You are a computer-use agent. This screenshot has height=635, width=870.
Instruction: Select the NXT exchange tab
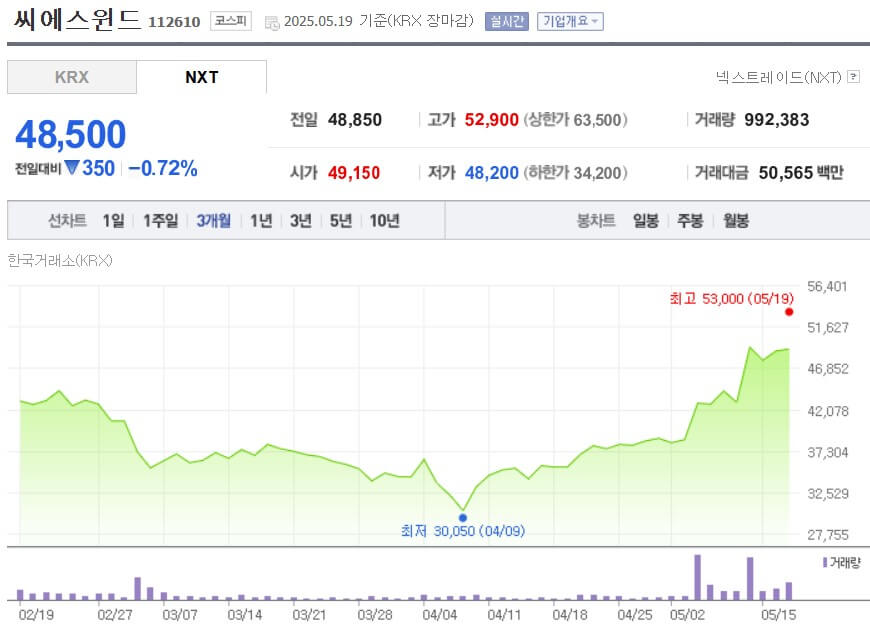tap(202, 76)
